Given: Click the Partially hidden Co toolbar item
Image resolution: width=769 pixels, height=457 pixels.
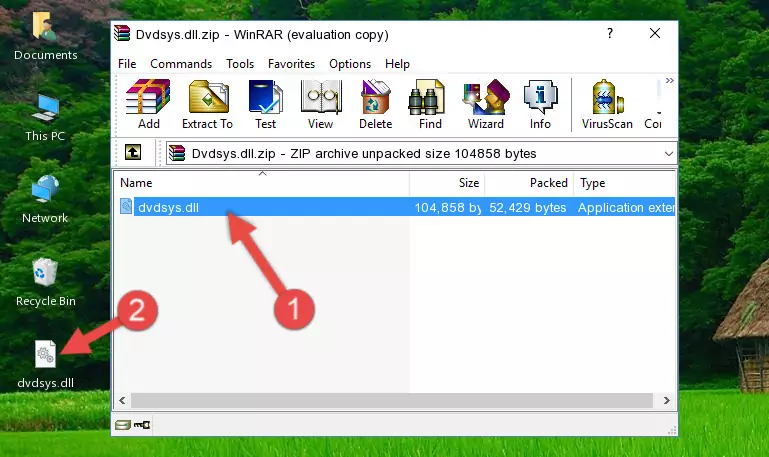Looking at the screenshot, I should pos(654,104).
